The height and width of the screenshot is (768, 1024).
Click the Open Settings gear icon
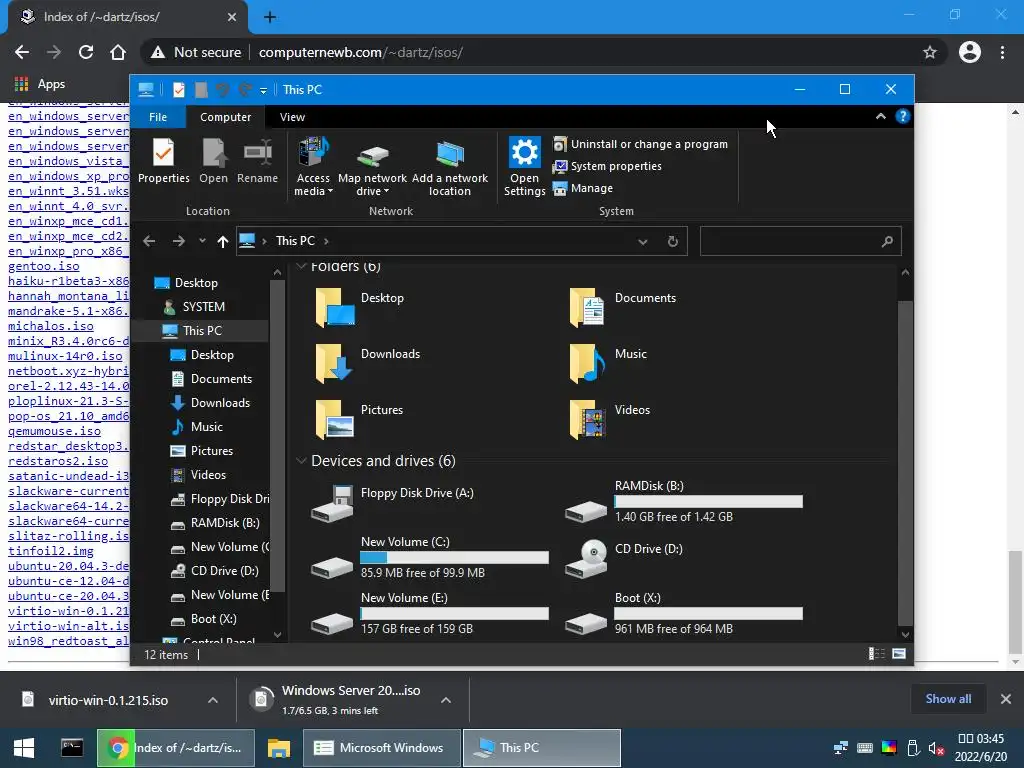(x=524, y=153)
